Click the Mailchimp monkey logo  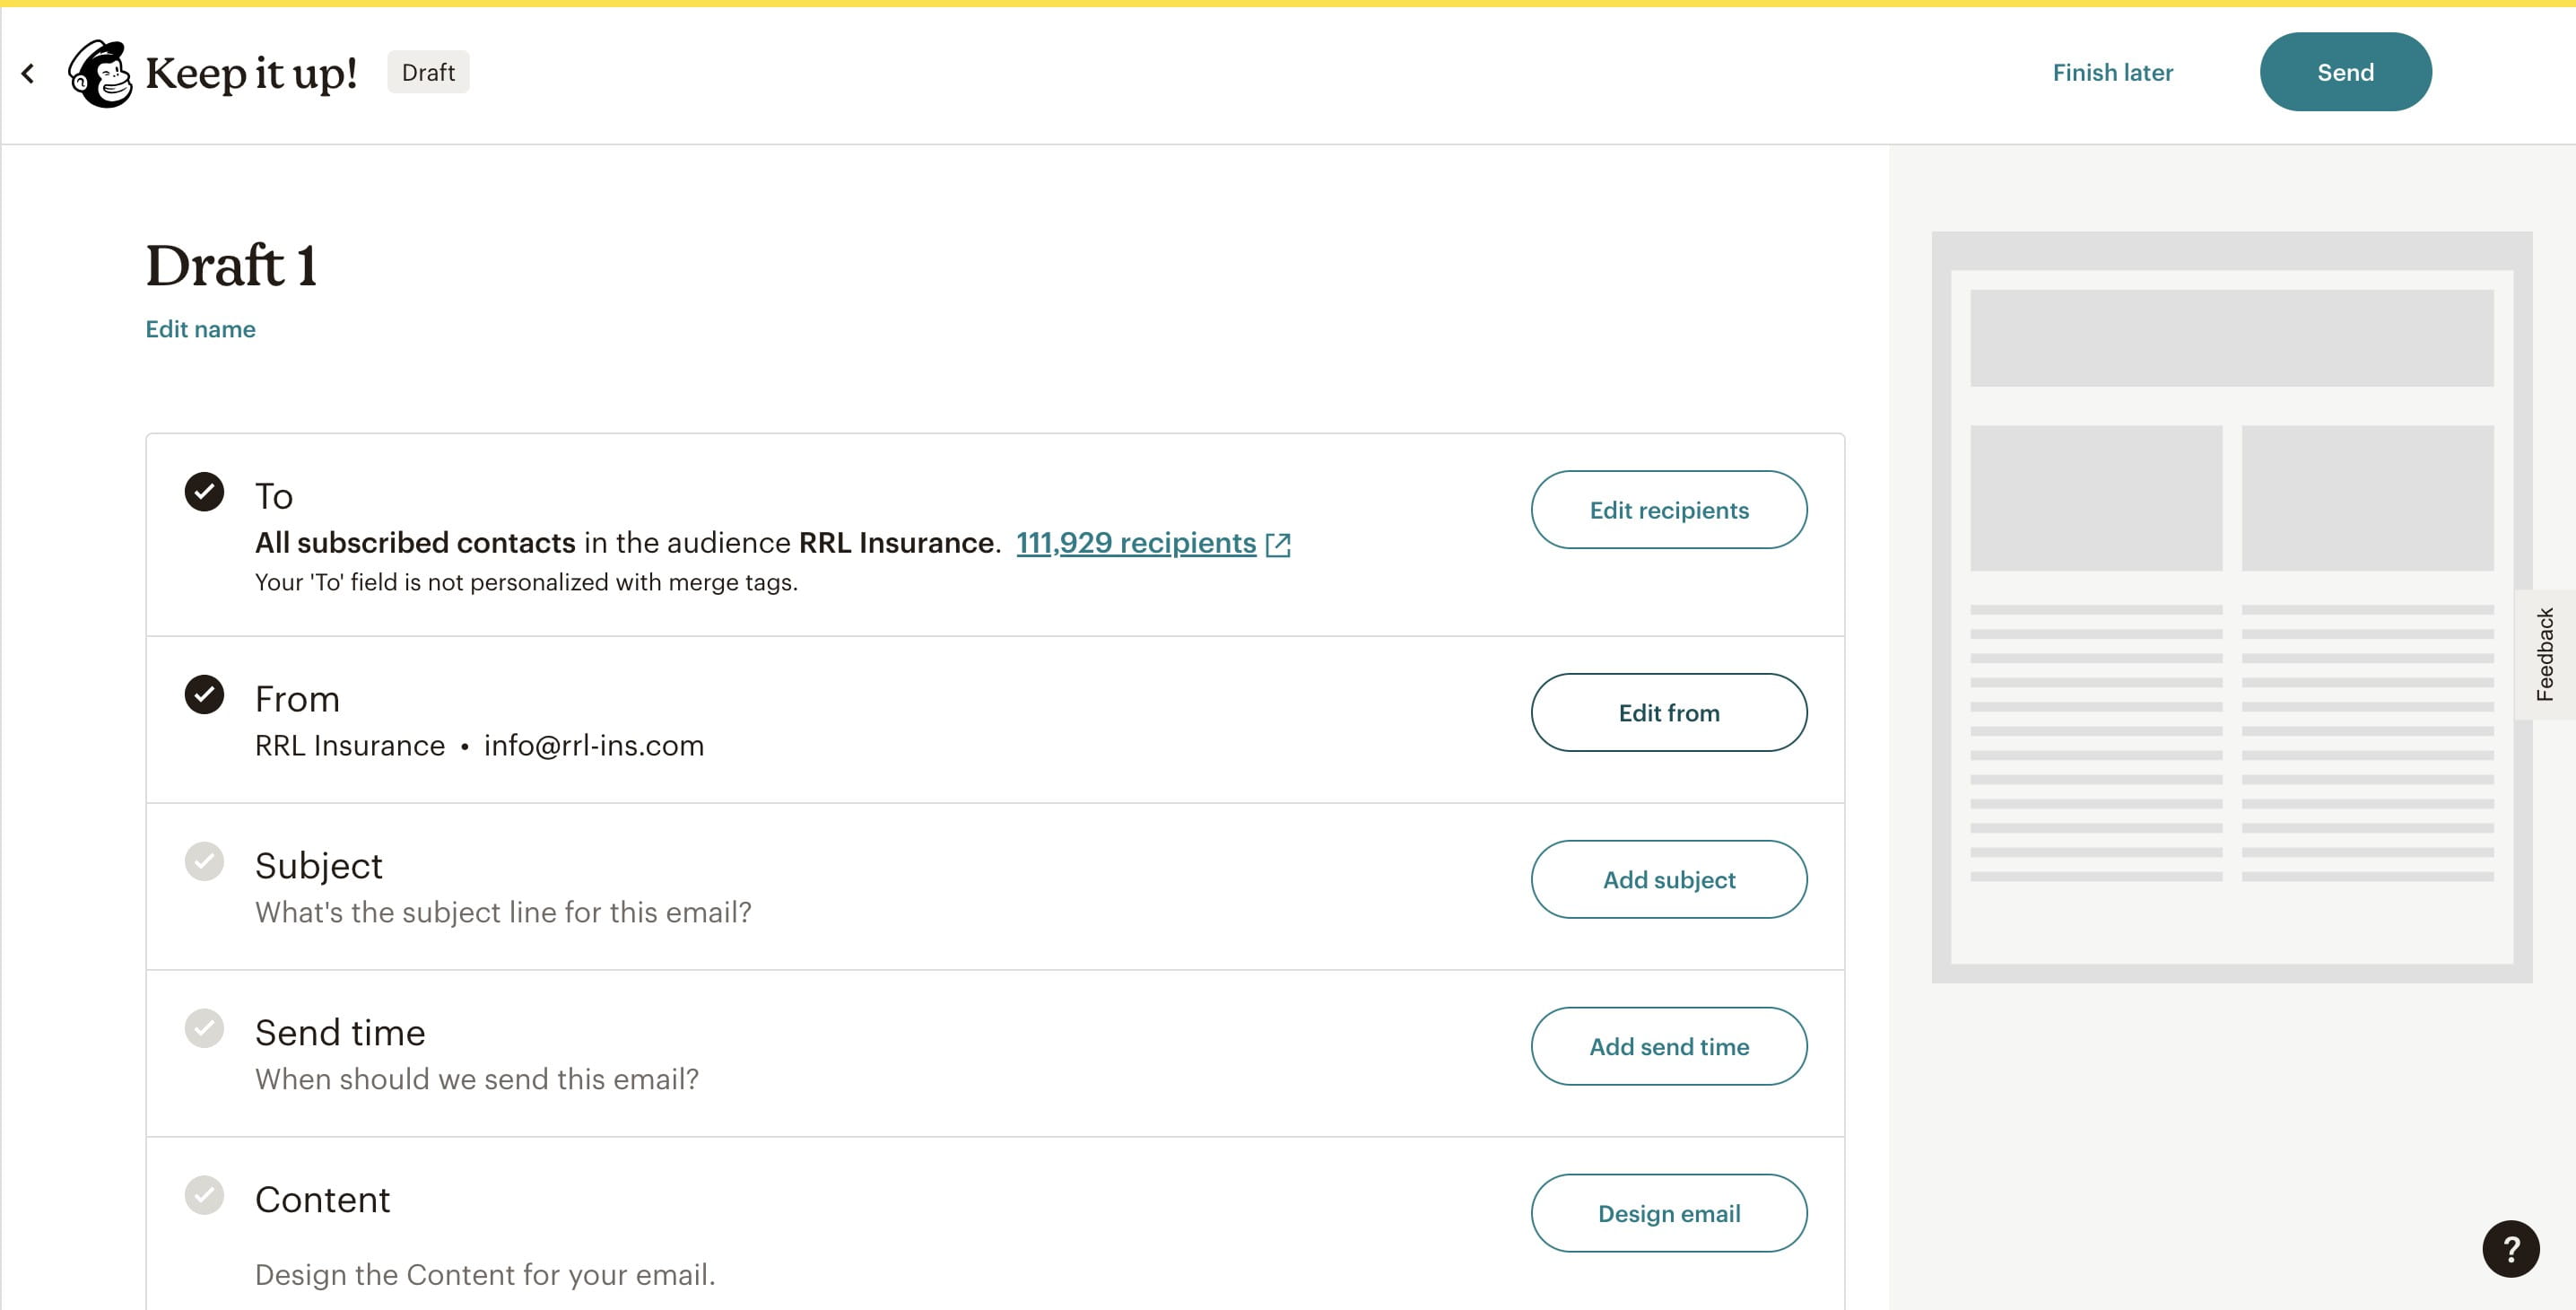pyautogui.click(x=100, y=73)
